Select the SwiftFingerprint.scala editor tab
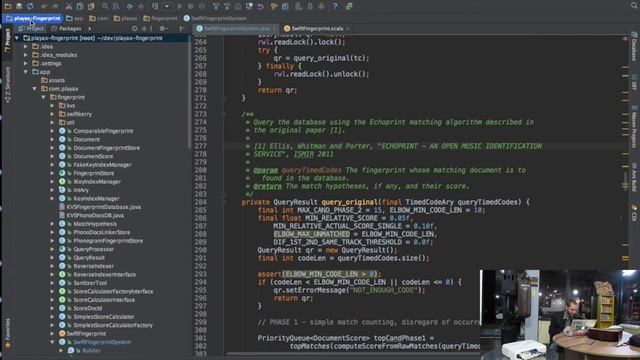 (317, 29)
